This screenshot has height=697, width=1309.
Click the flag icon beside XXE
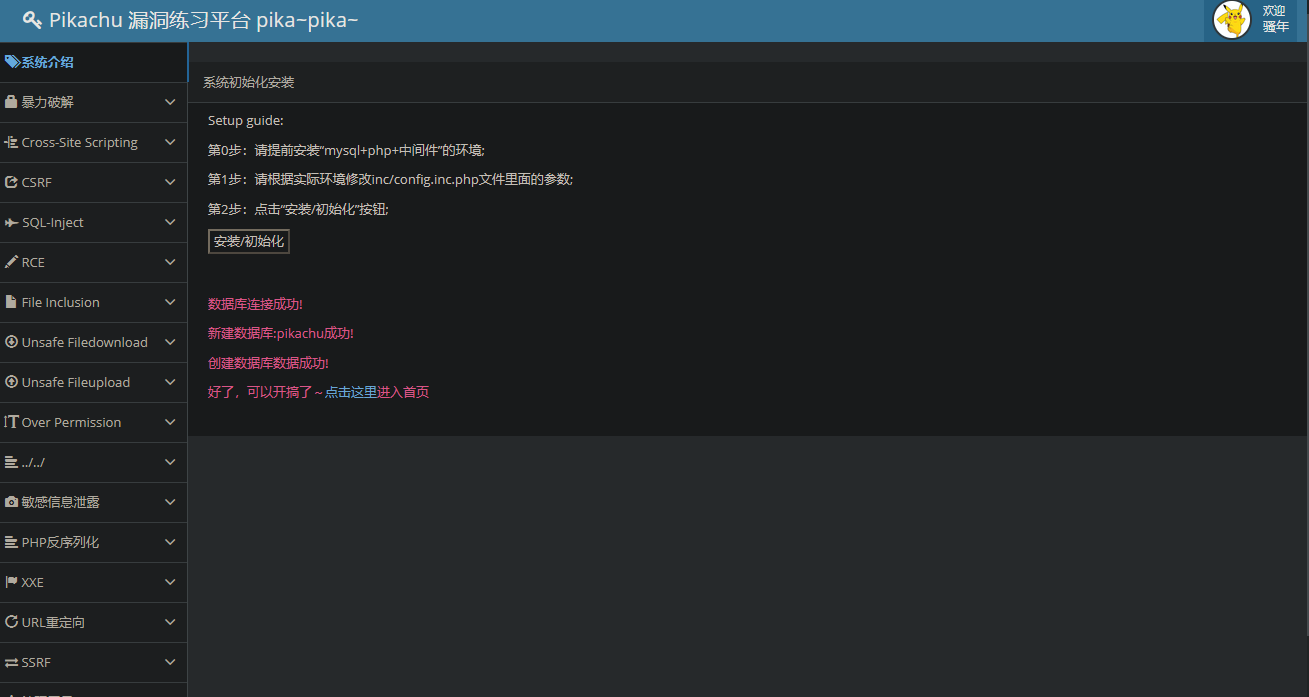point(11,582)
